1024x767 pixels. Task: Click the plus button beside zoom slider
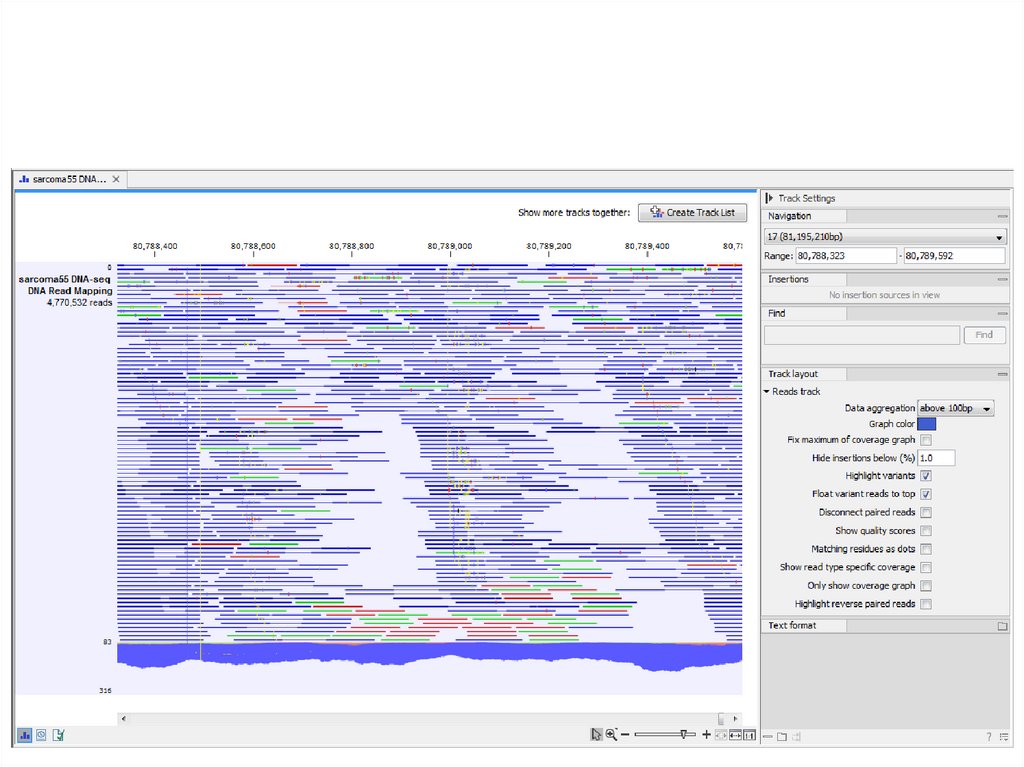(706, 735)
